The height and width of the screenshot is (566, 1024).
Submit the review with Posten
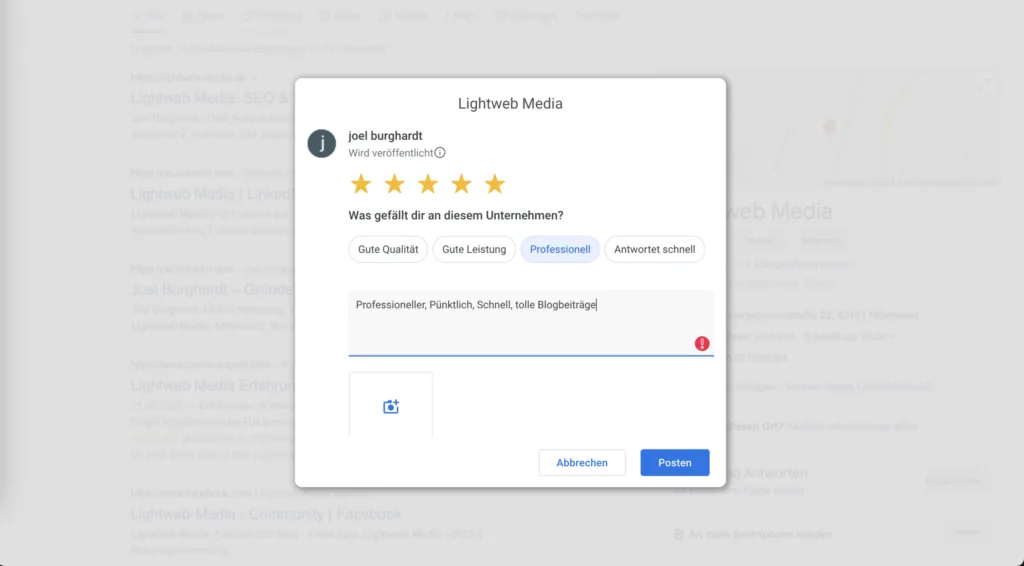click(675, 463)
